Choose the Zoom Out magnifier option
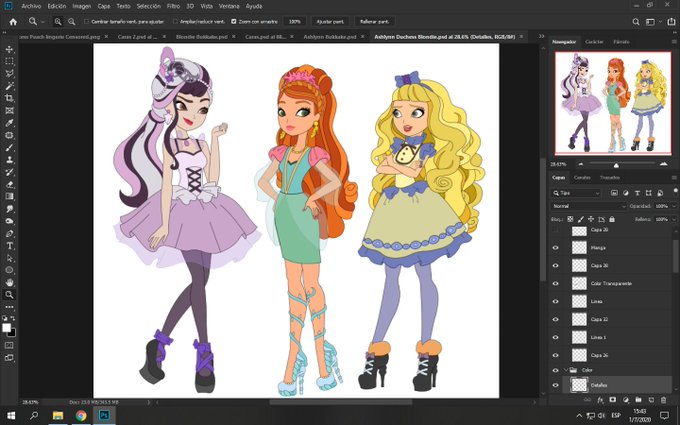 coord(72,21)
